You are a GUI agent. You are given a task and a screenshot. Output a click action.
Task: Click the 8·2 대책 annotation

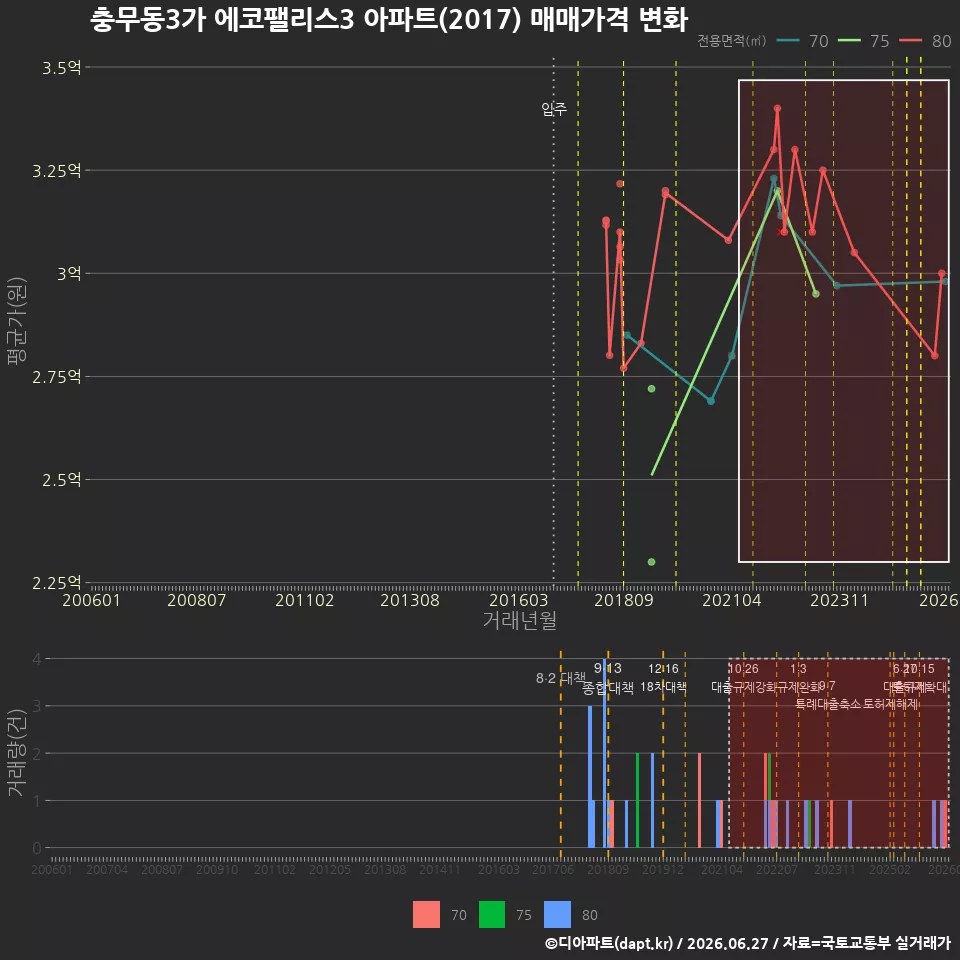pos(561,678)
